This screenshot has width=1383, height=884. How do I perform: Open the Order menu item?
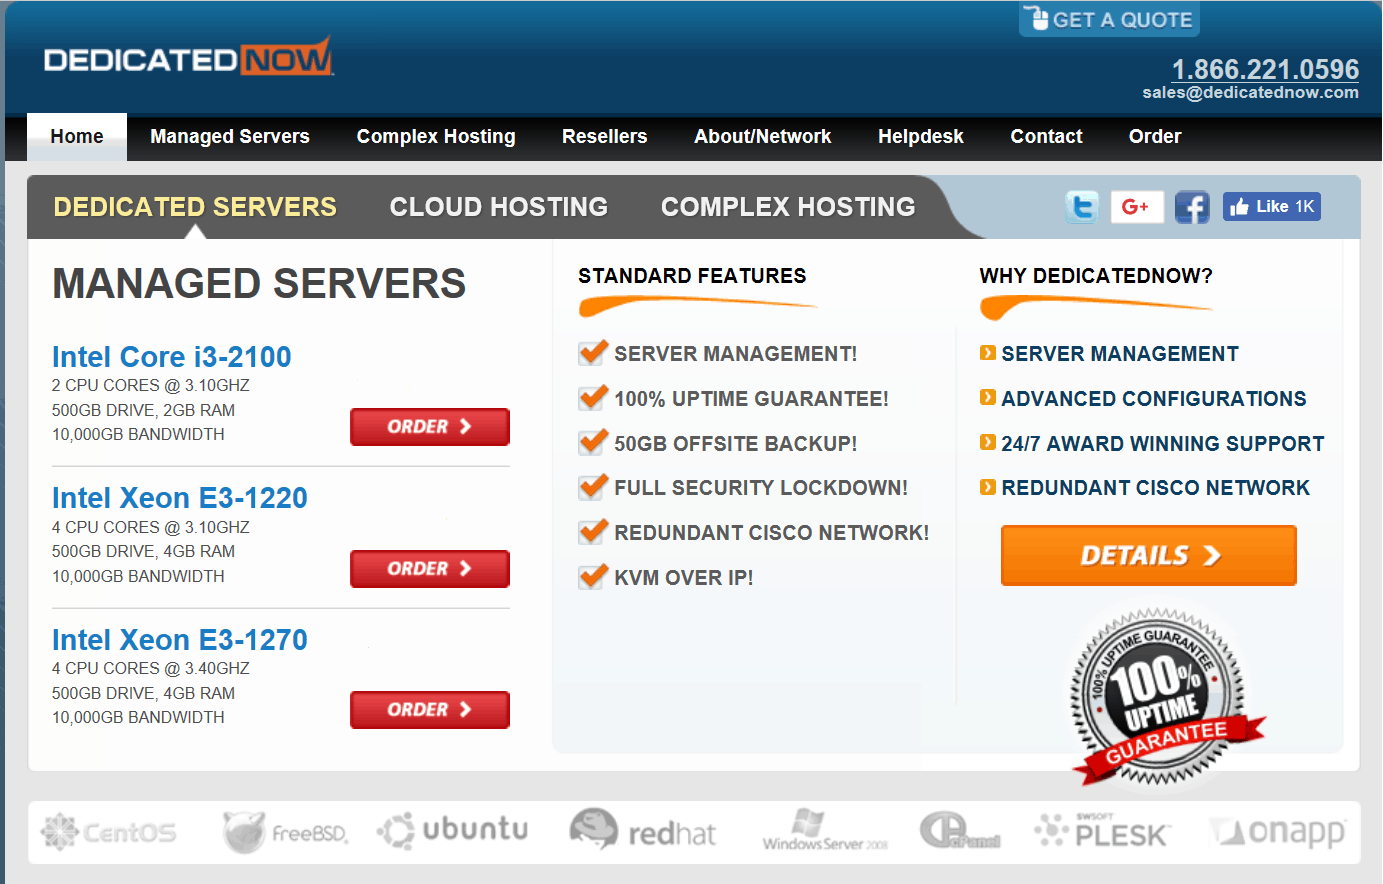coord(1155,137)
